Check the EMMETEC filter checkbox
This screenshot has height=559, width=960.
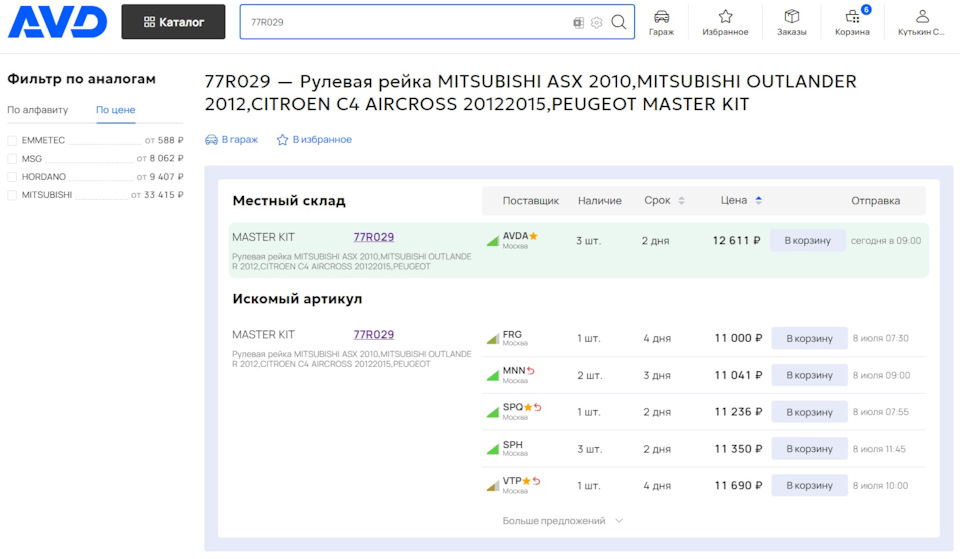[12, 141]
